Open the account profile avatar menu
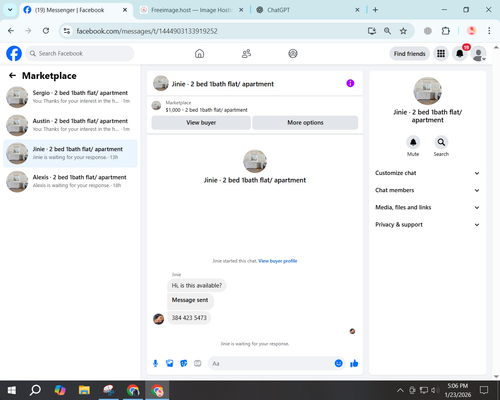Viewport: 500px width, 400px height. coord(479,54)
